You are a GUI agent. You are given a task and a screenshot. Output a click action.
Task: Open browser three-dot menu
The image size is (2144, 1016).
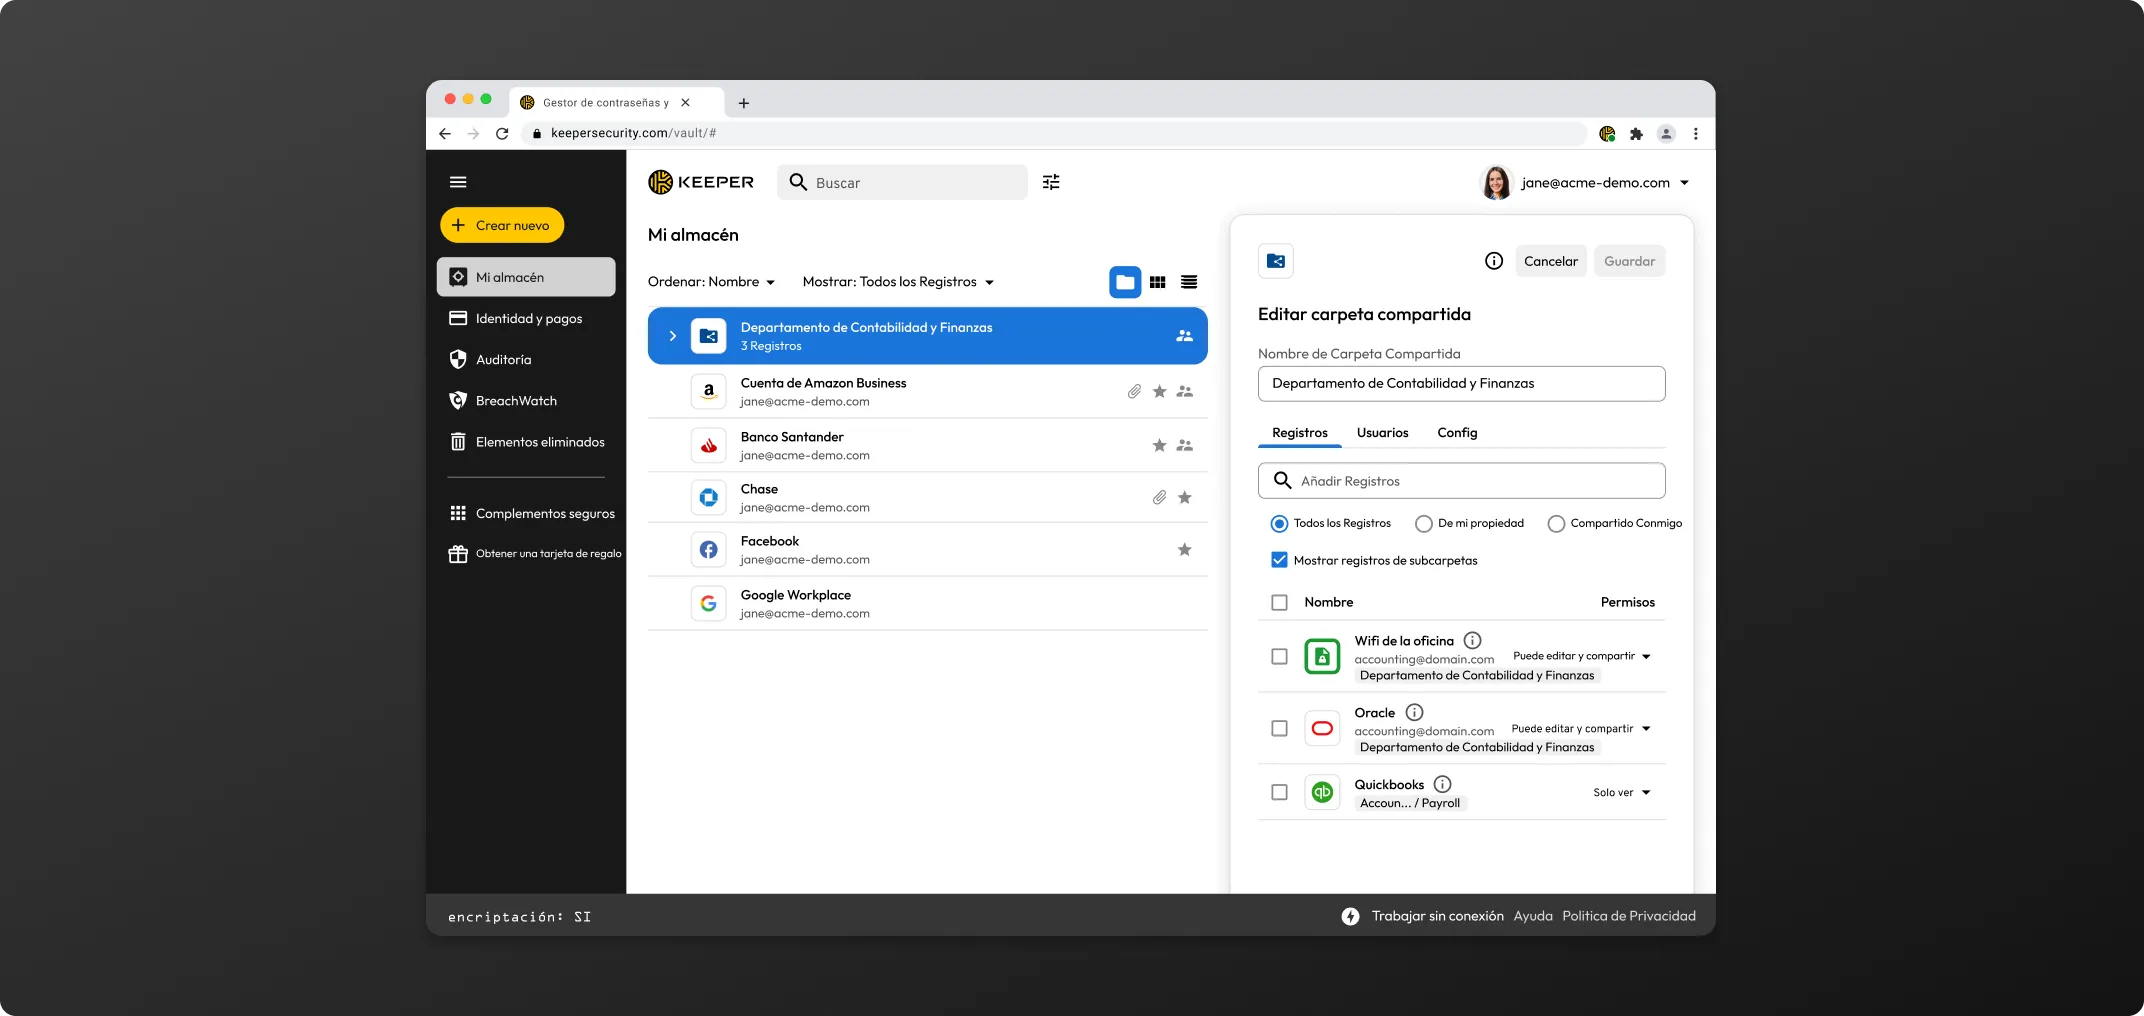pos(1695,134)
